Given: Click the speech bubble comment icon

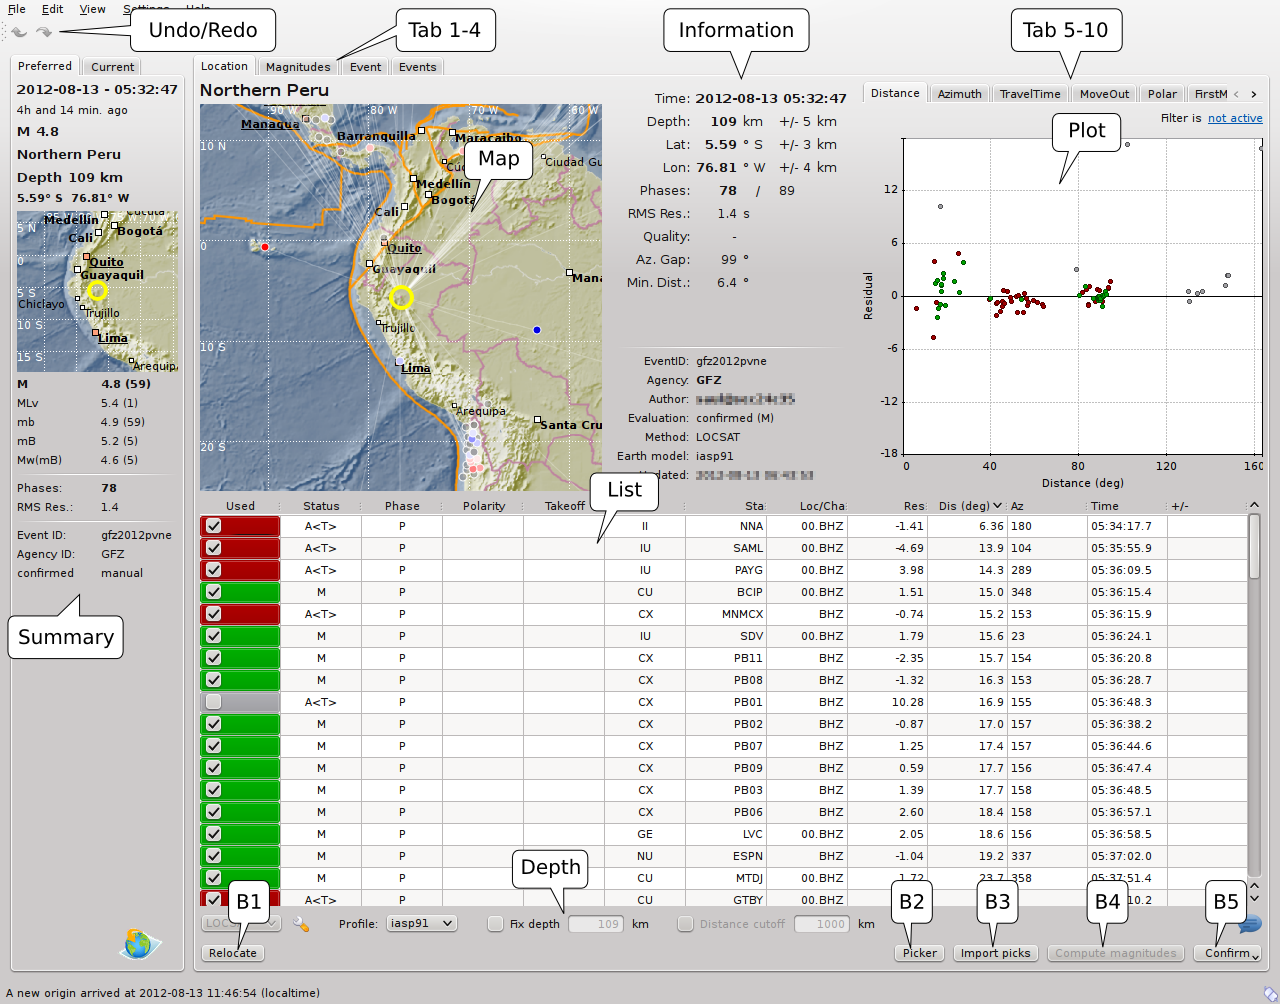Looking at the screenshot, I should point(1250,924).
